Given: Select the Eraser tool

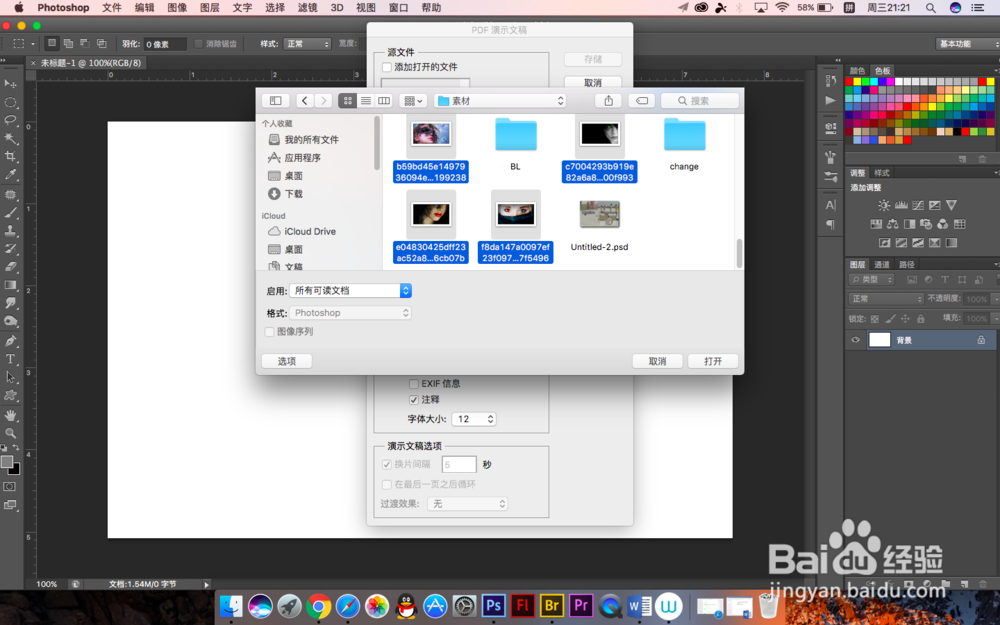Looking at the screenshot, I should coord(11,266).
